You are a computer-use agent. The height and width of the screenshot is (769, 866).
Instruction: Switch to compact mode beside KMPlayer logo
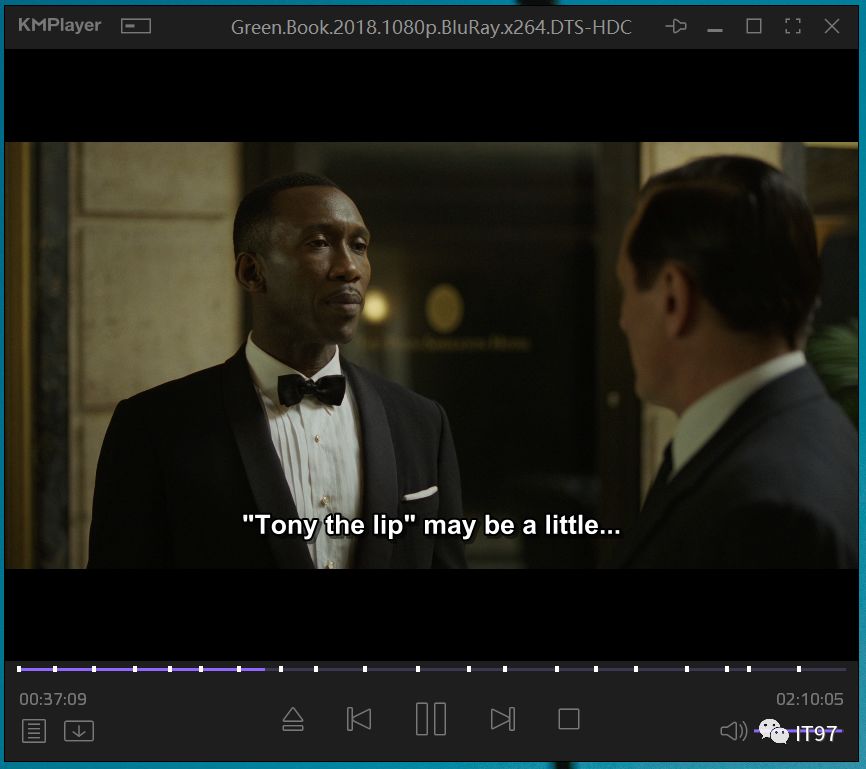[x=136, y=26]
